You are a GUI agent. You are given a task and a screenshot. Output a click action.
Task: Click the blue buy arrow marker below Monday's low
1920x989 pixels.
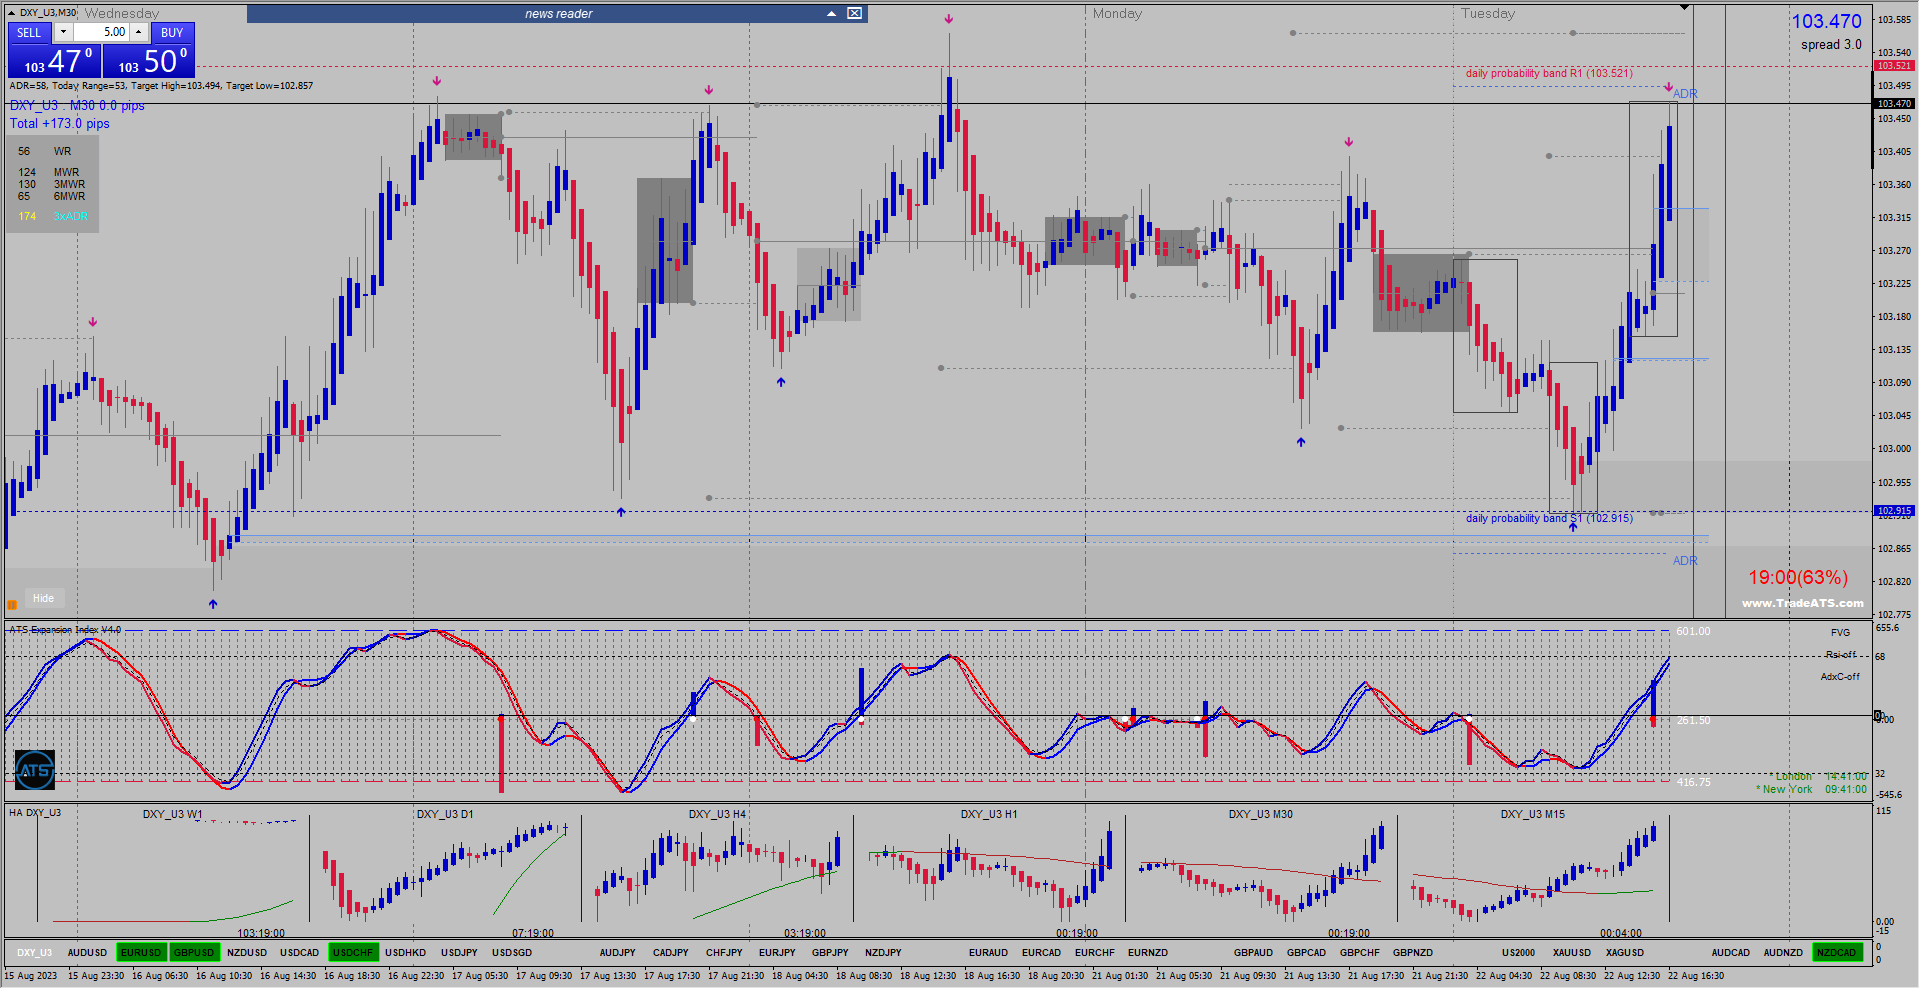[1301, 441]
